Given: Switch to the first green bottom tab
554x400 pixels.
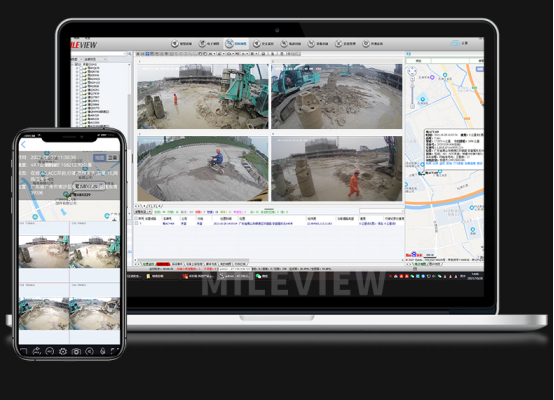Looking at the screenshot, I should point(148,264).
